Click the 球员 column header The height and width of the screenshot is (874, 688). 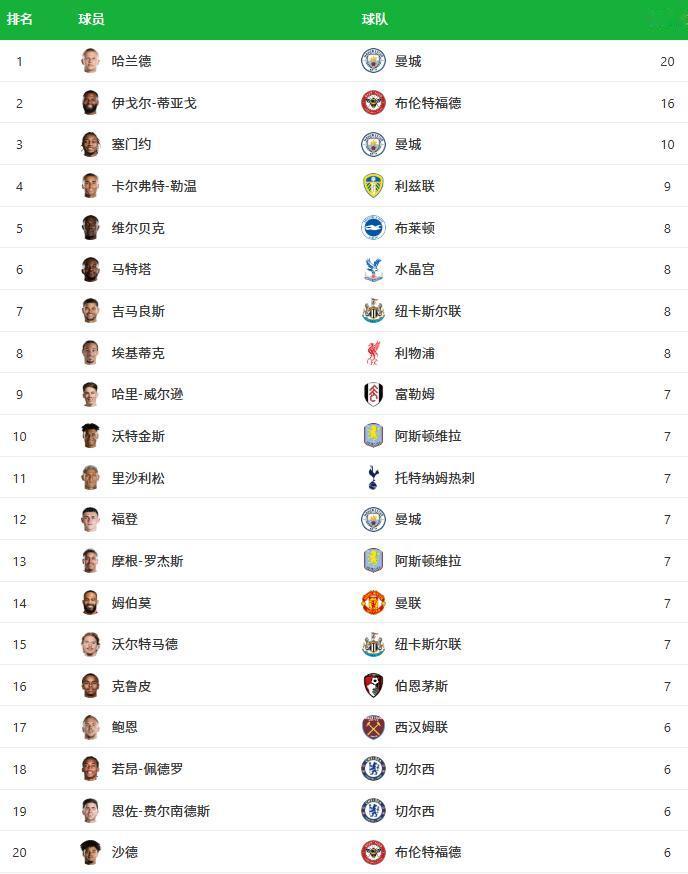(x=91, y=19)
